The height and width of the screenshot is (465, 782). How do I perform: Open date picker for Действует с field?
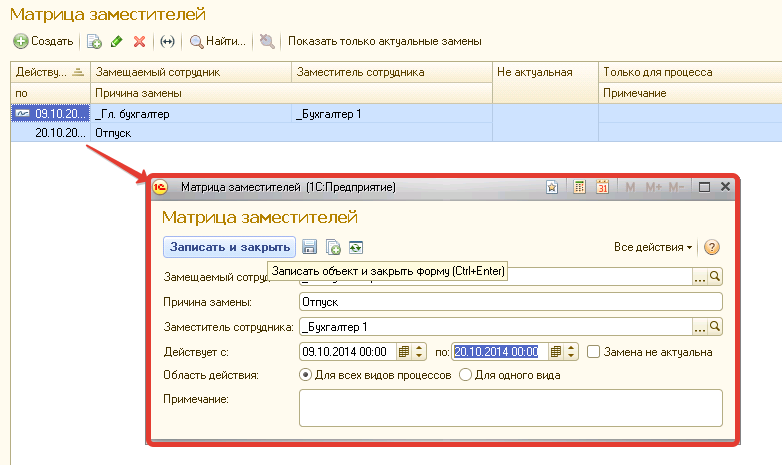tap(405, 351)
